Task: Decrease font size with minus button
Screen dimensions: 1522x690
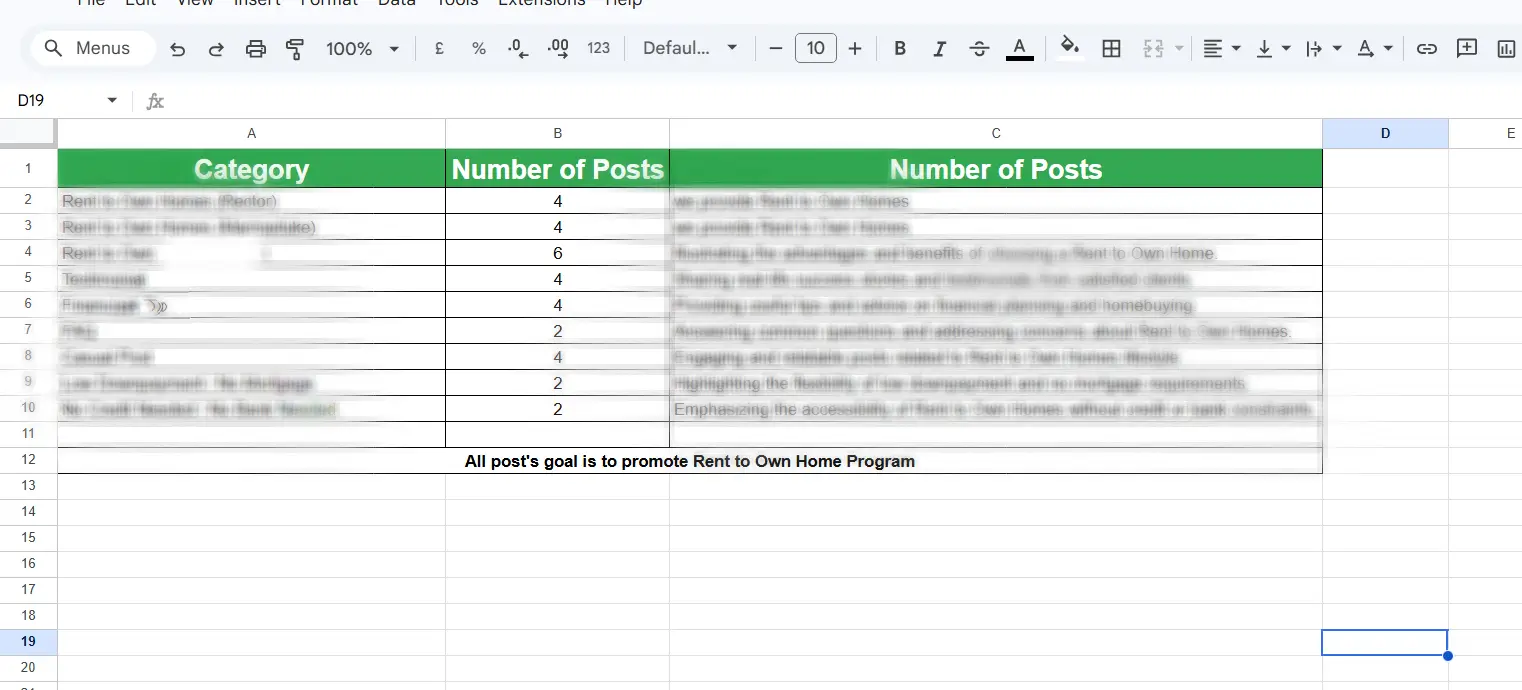Action: [x=775, y=48]
